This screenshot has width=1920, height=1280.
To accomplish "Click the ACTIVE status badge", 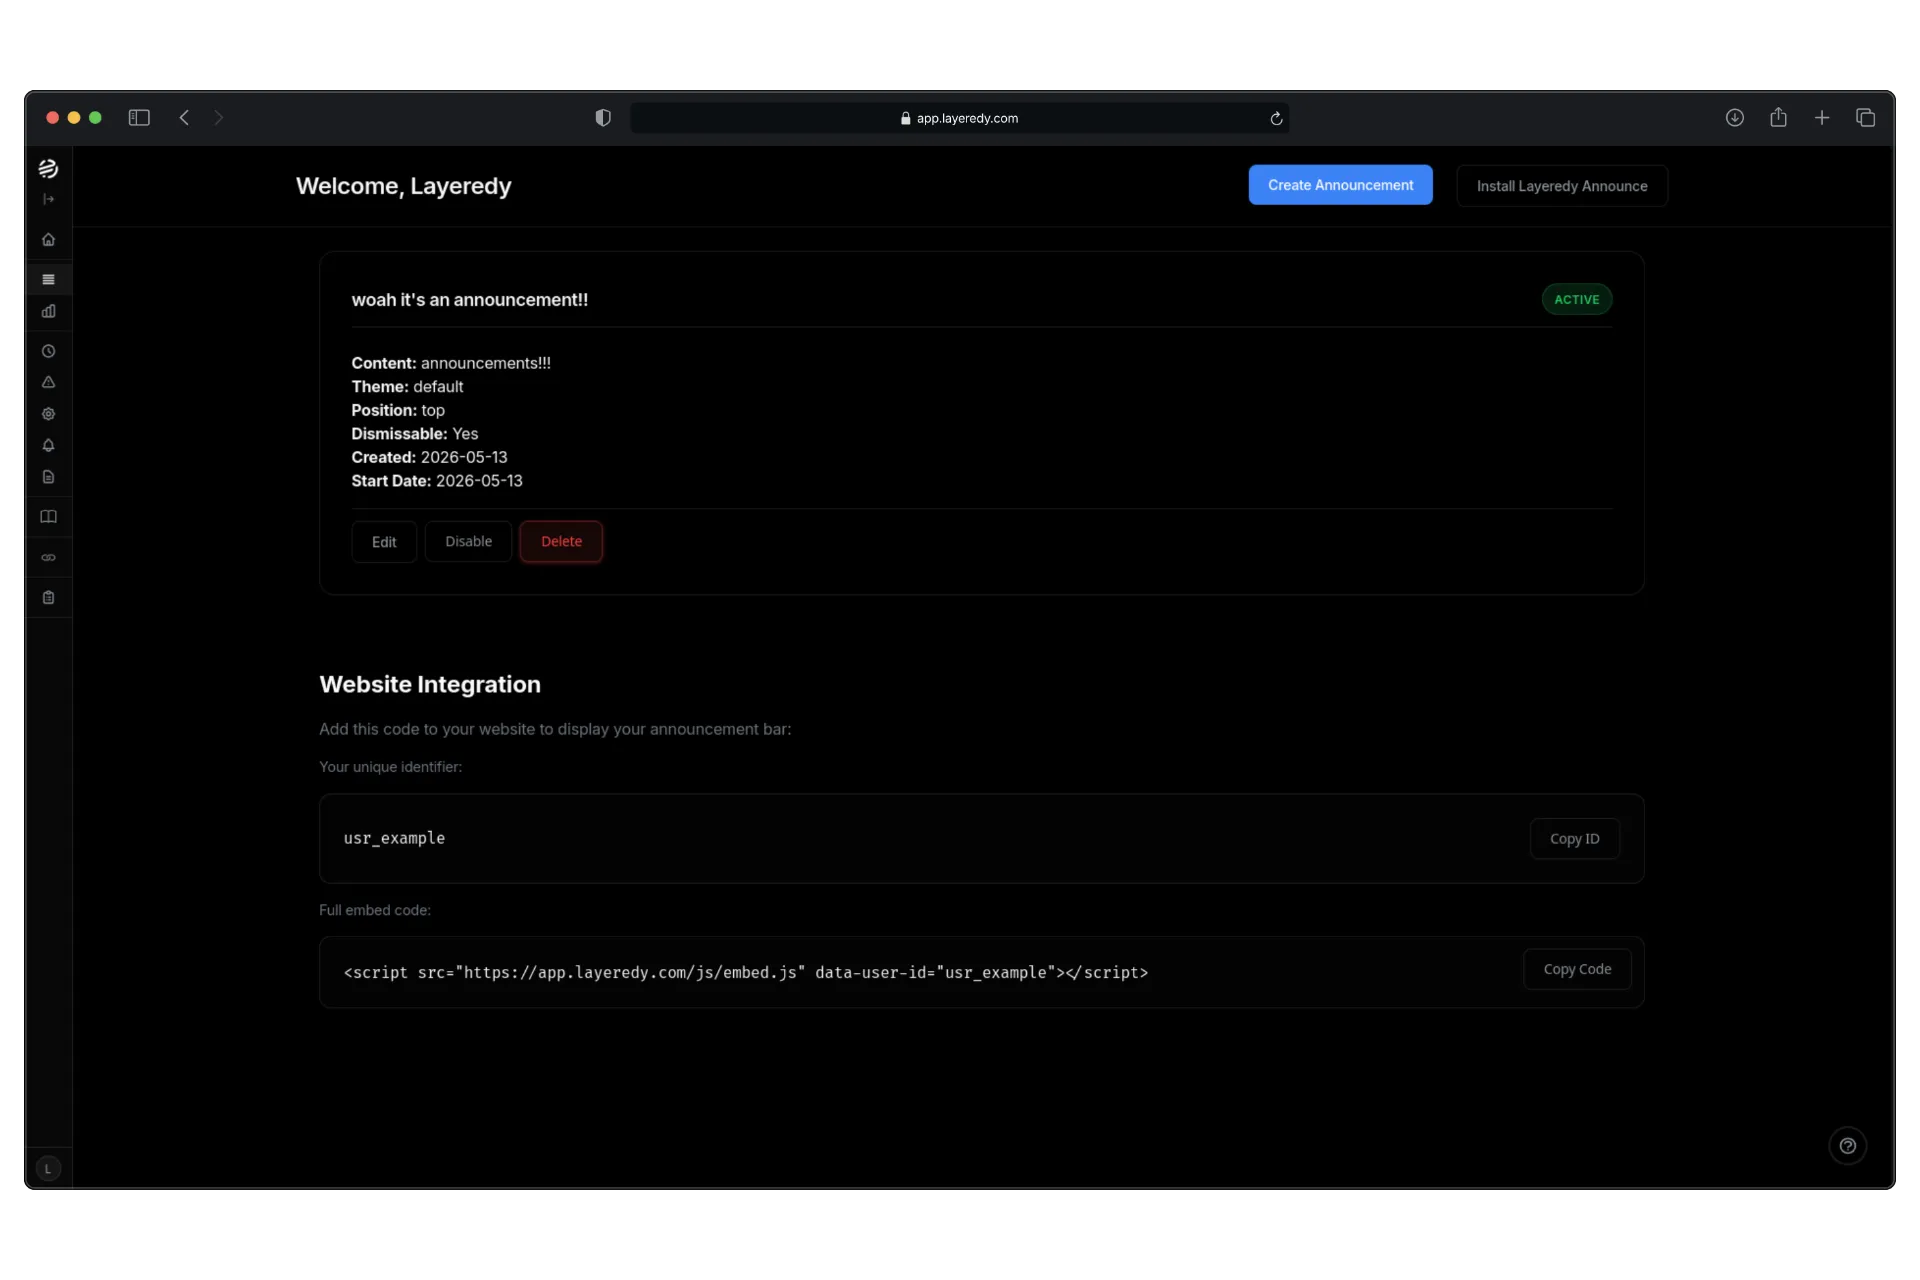I will click(x=1576, y=299).
